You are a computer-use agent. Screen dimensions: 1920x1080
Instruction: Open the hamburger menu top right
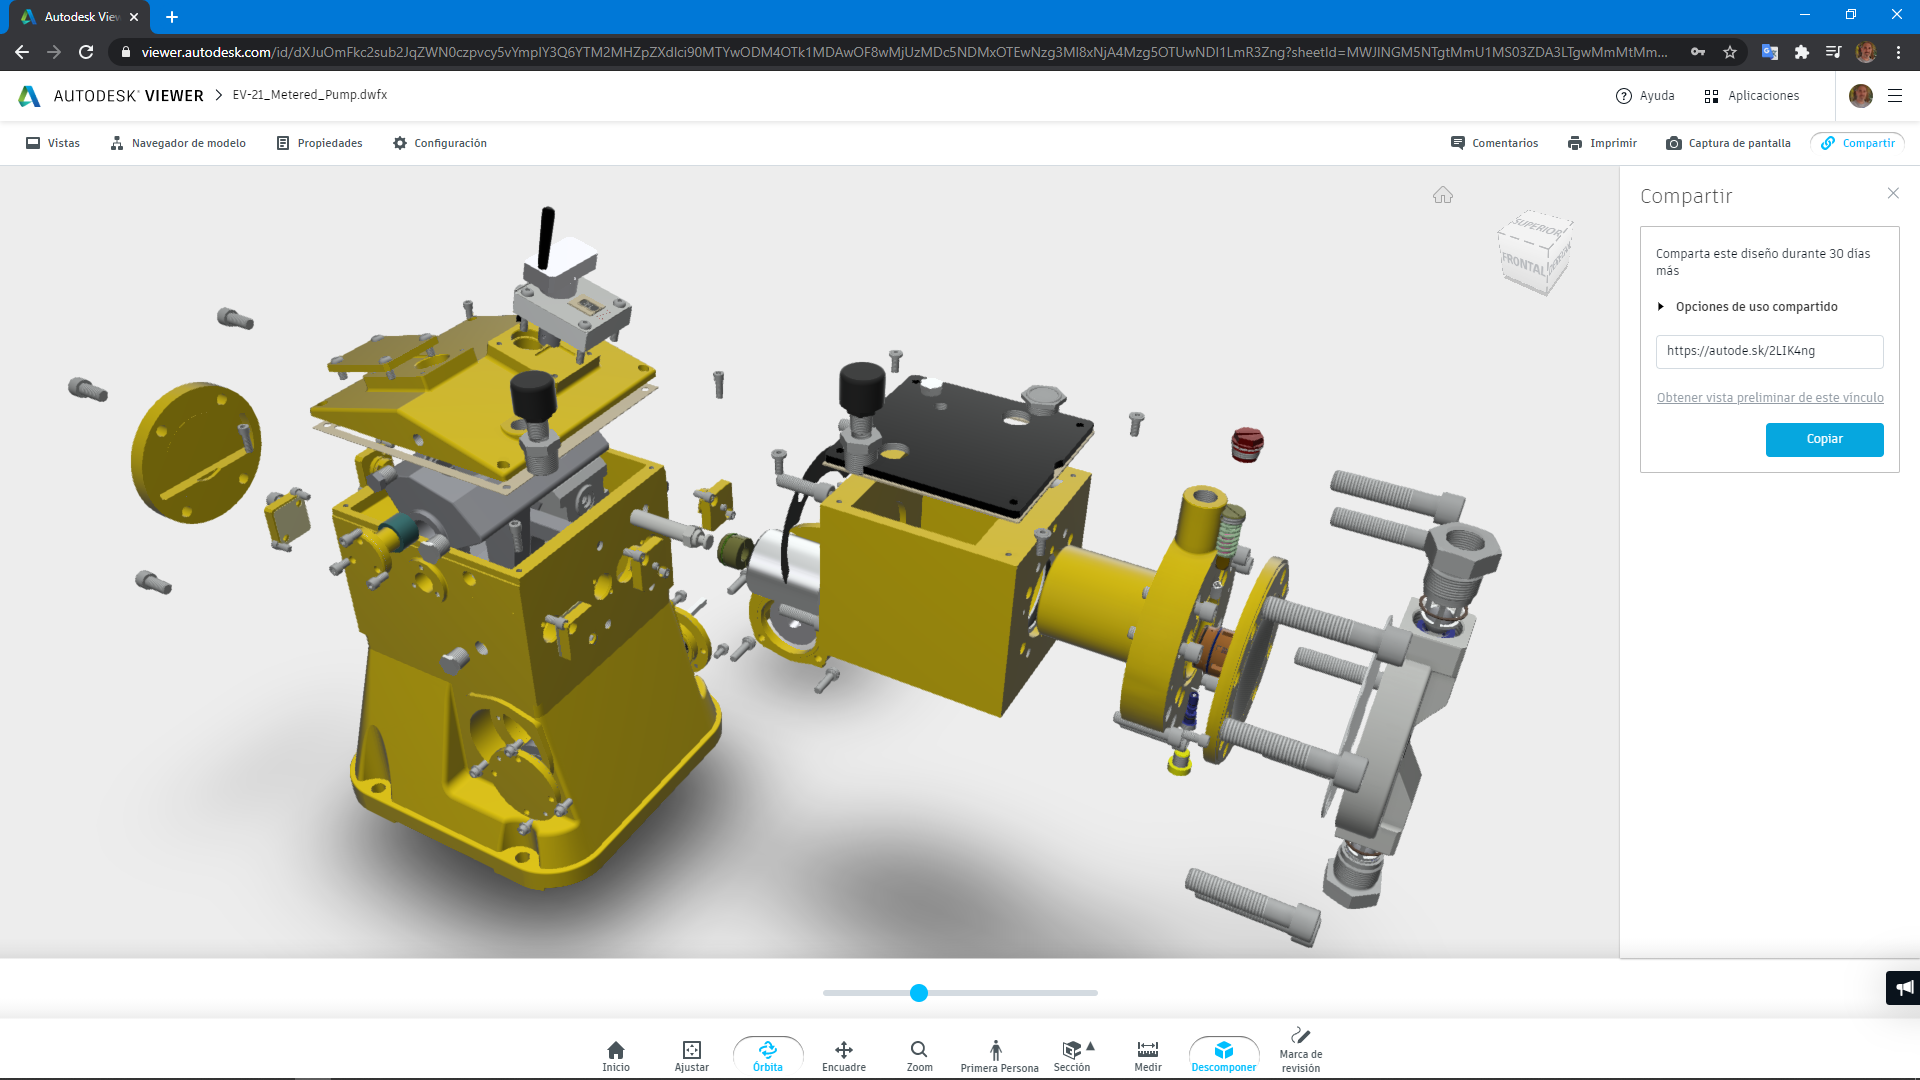pos(1894,96)
